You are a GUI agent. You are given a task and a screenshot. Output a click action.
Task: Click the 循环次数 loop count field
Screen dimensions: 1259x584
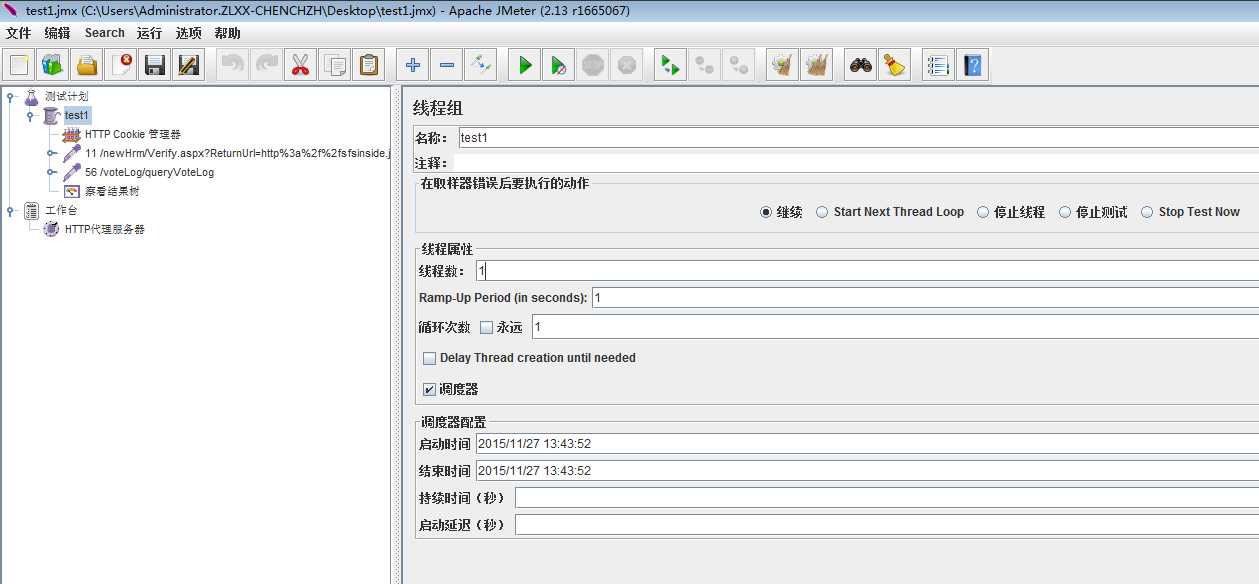point(895,327)
